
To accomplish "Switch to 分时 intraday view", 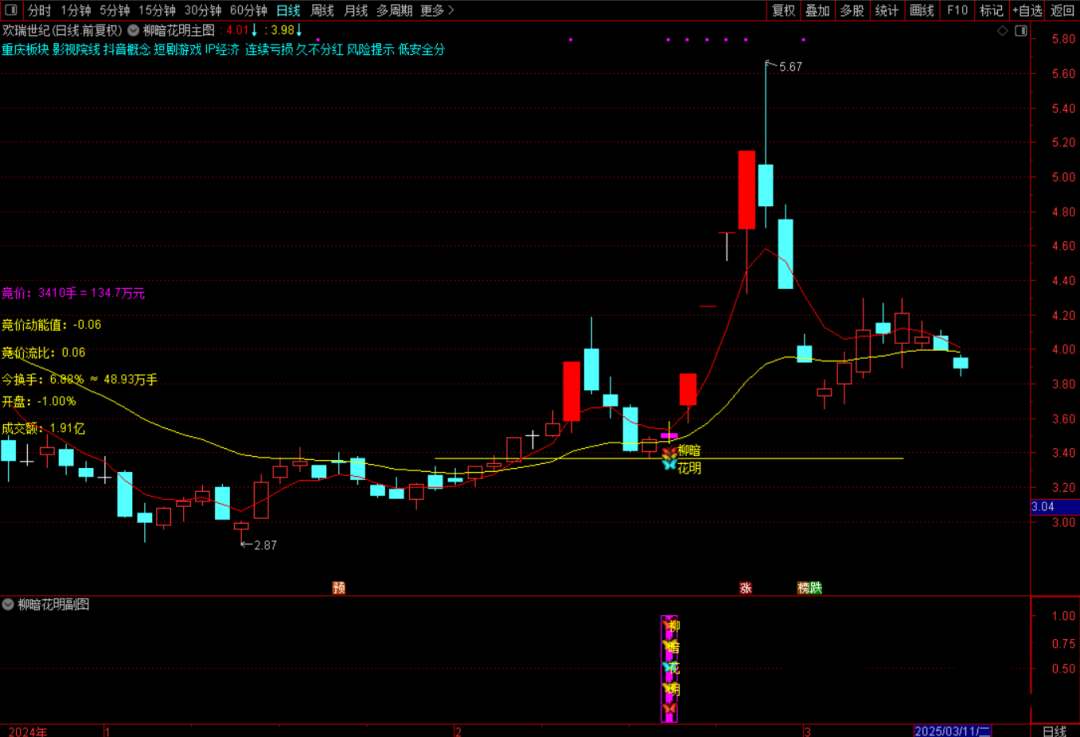I will coord(39,10).
